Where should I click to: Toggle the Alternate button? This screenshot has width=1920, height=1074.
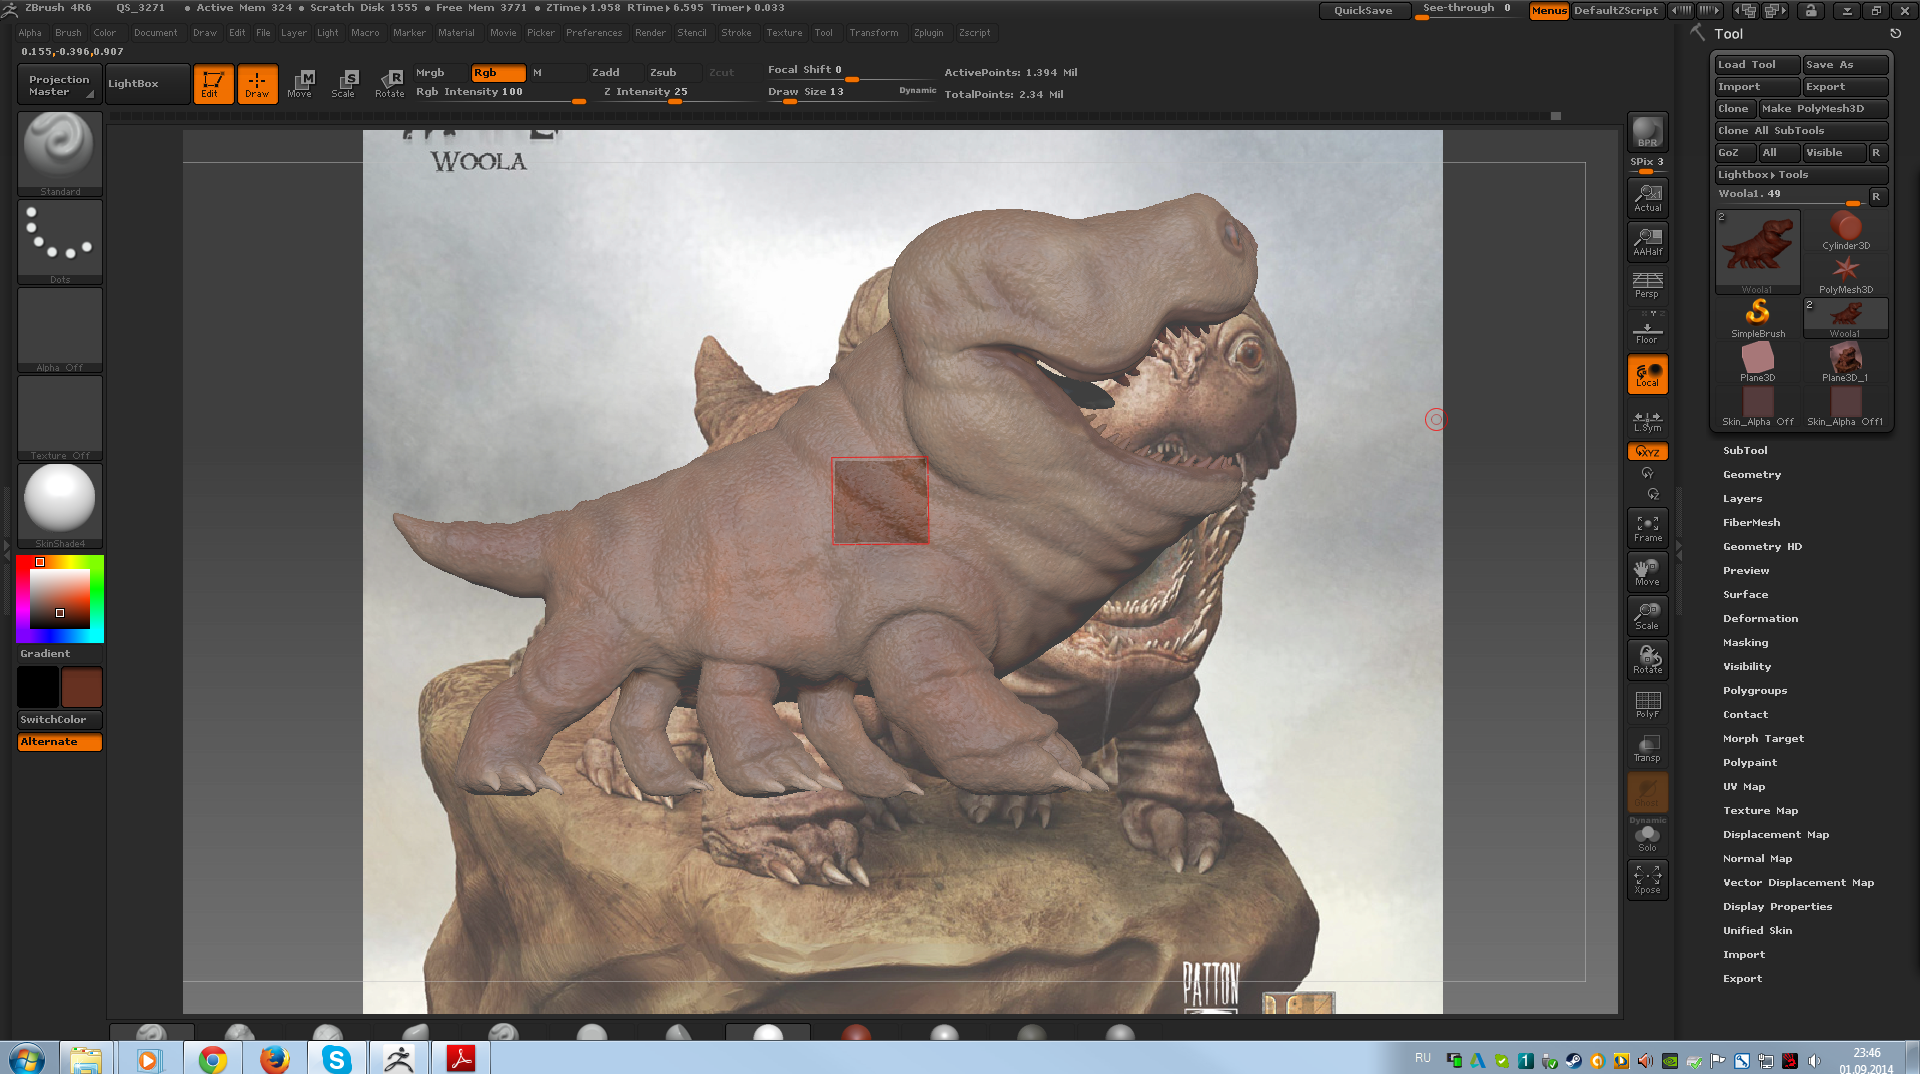[60, 741]
